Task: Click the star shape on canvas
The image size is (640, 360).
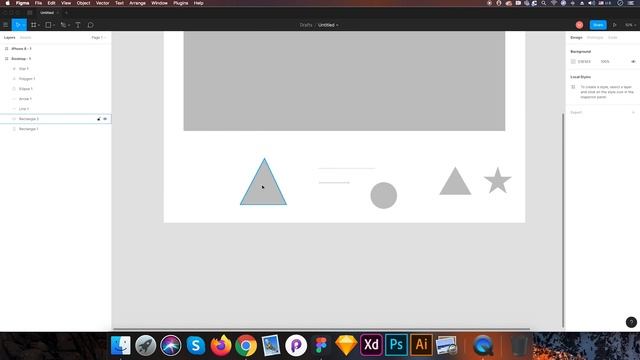Action: point(498,181)
